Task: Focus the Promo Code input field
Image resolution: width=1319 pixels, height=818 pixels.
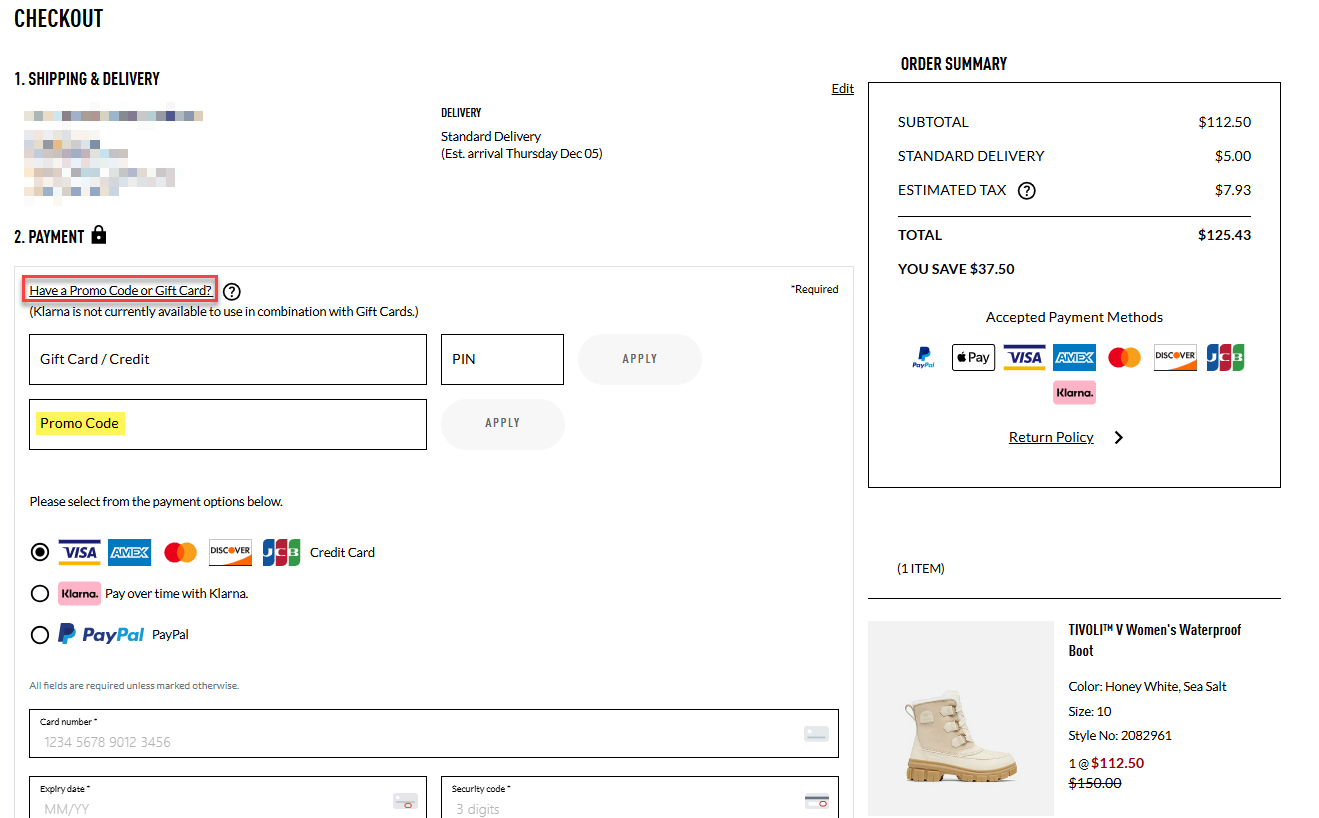Action: (x=228, y=424)
